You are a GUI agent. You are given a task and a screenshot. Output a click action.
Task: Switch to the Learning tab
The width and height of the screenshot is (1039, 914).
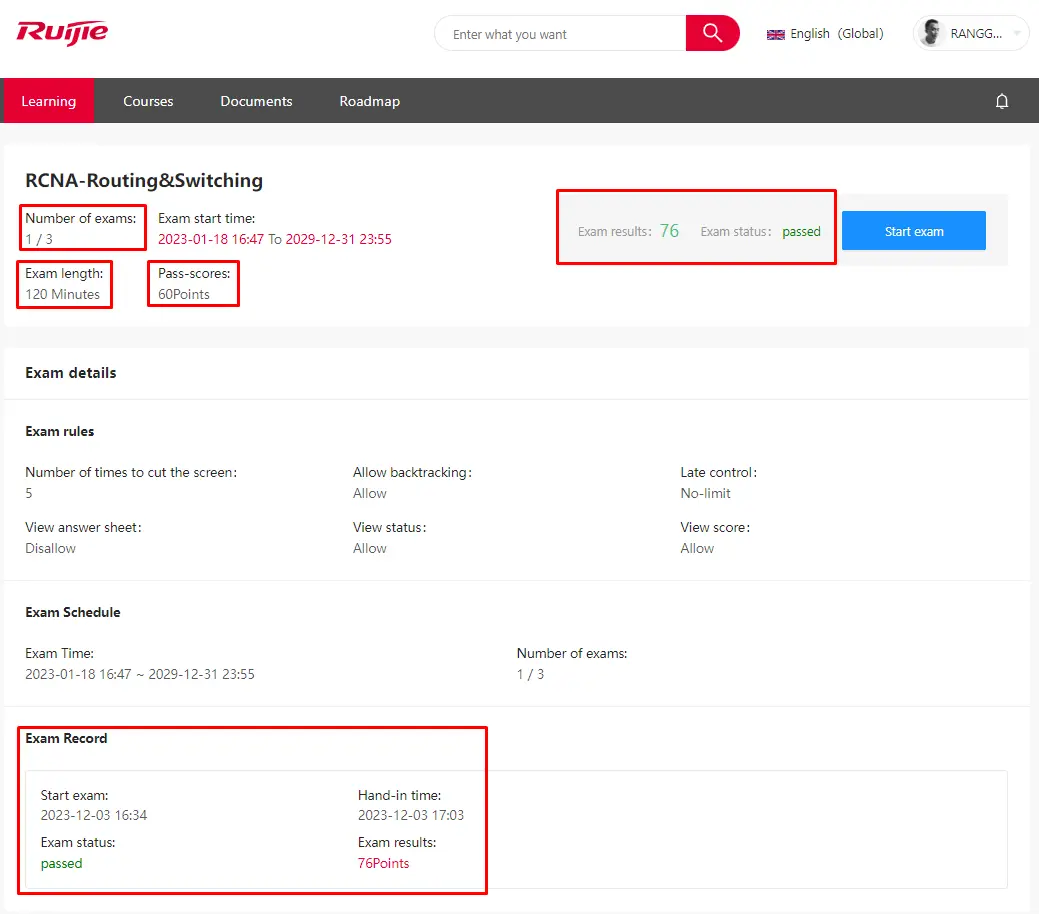(x=49, y=101)
